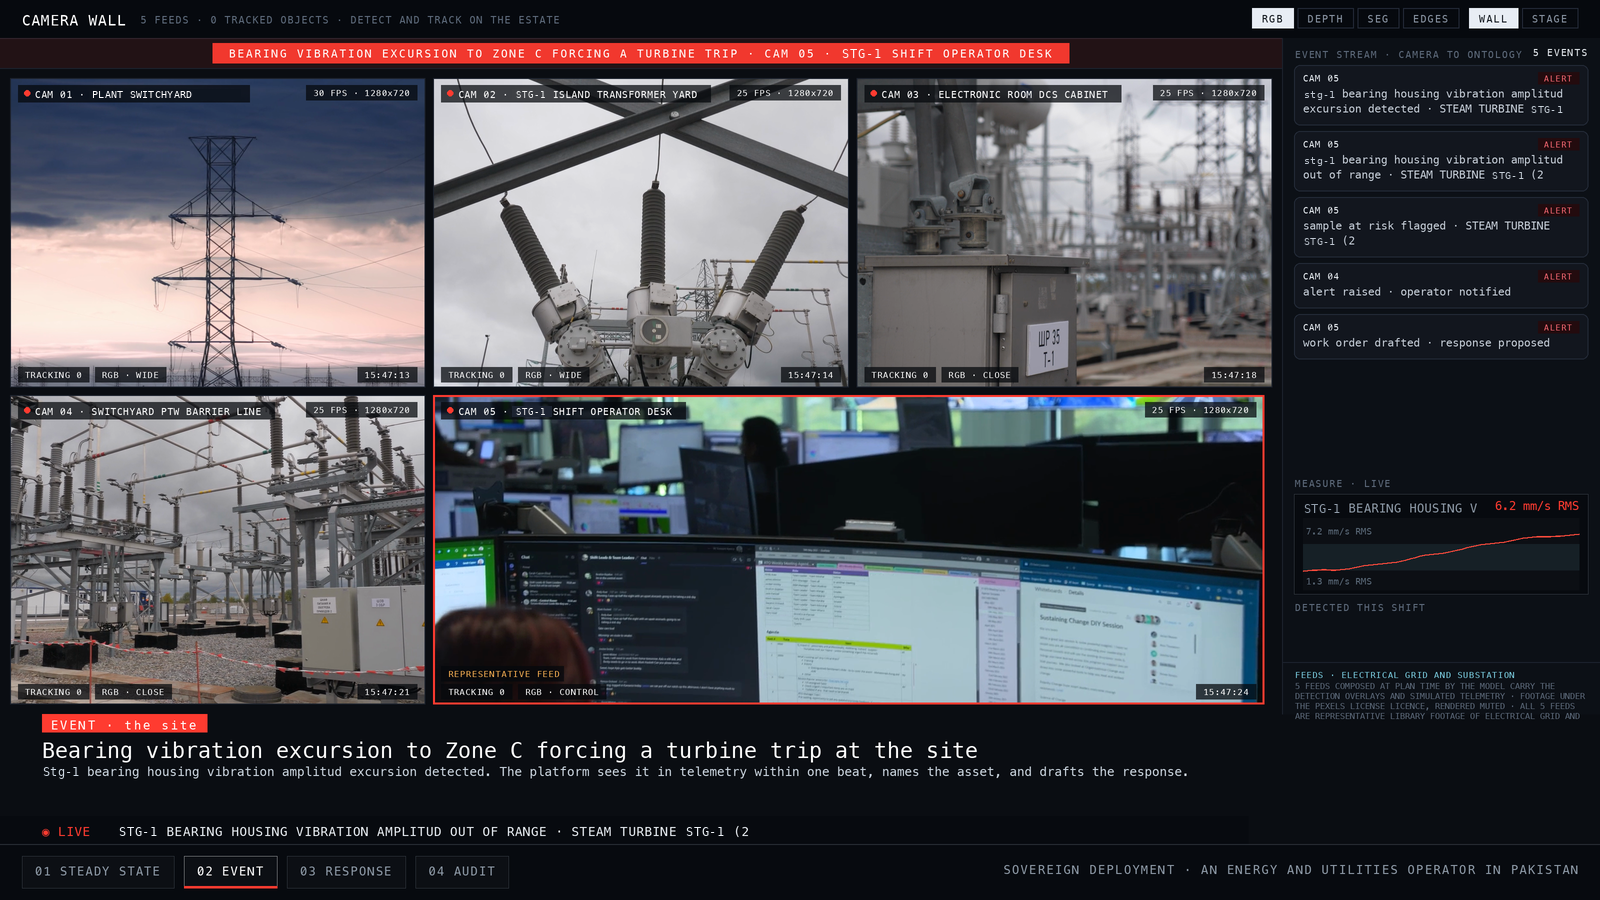Open the 'work order drafted' event card
1600x900 pixels.
pyautogui.click(x=1441, y=336)
